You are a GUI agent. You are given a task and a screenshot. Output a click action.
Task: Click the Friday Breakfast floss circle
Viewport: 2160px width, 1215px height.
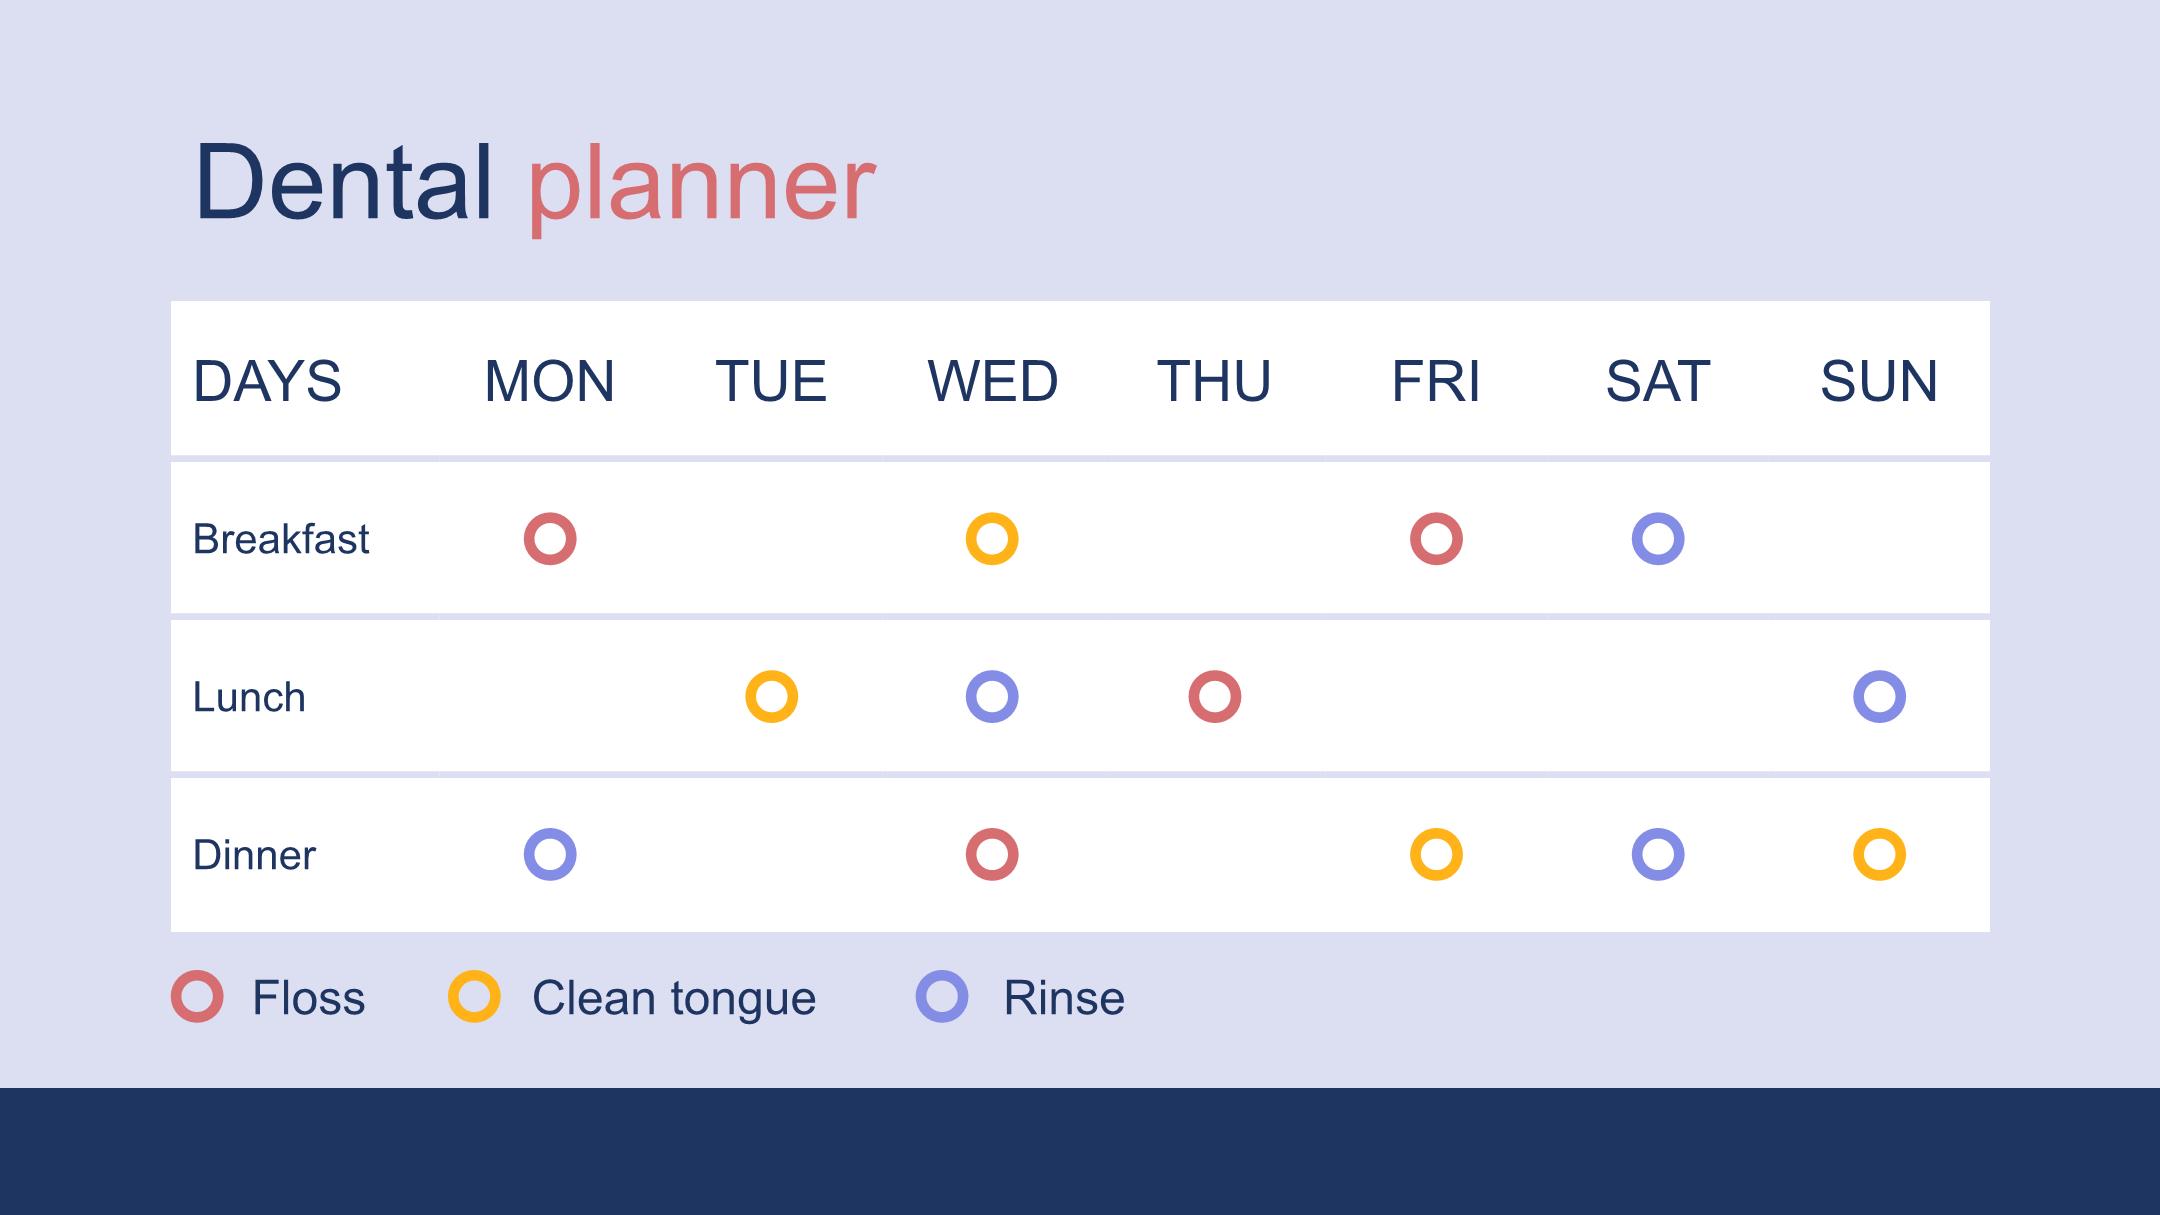1436,539
